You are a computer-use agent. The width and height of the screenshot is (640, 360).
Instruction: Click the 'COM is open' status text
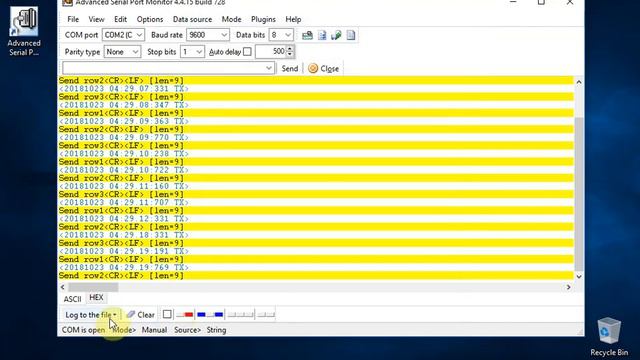83,330
